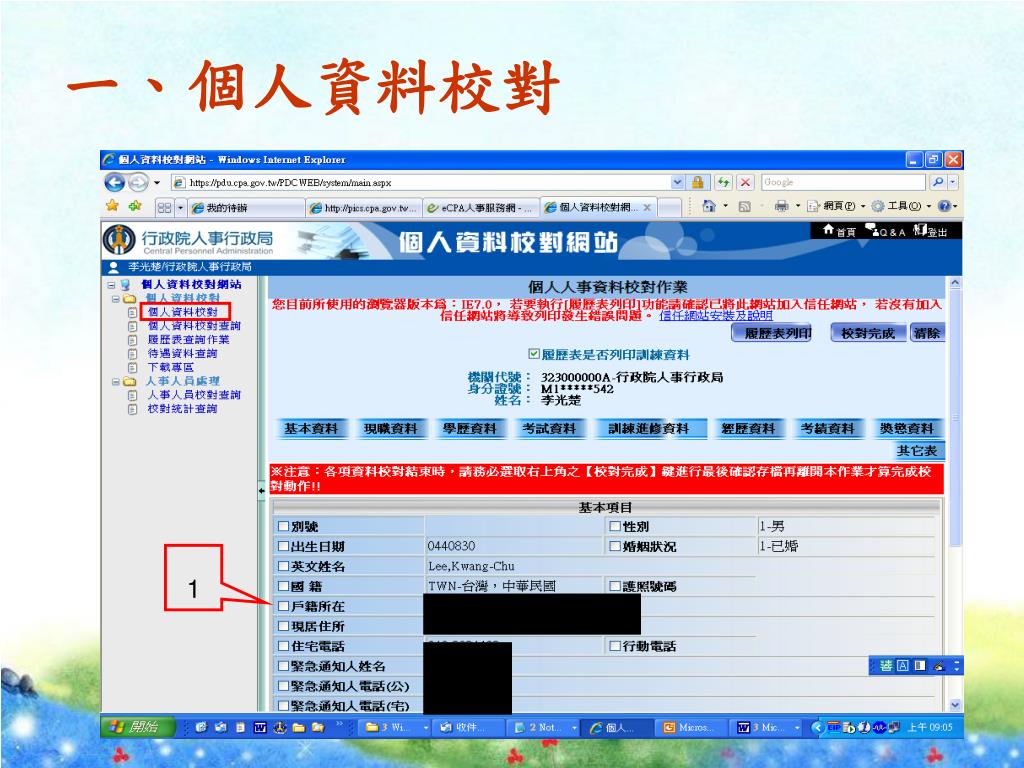Image resolution: width=1024 pixels, height=768 pixels.
Task: Open the Micros... PowerPoint taskbar item
Action: (x=691, y=727)
